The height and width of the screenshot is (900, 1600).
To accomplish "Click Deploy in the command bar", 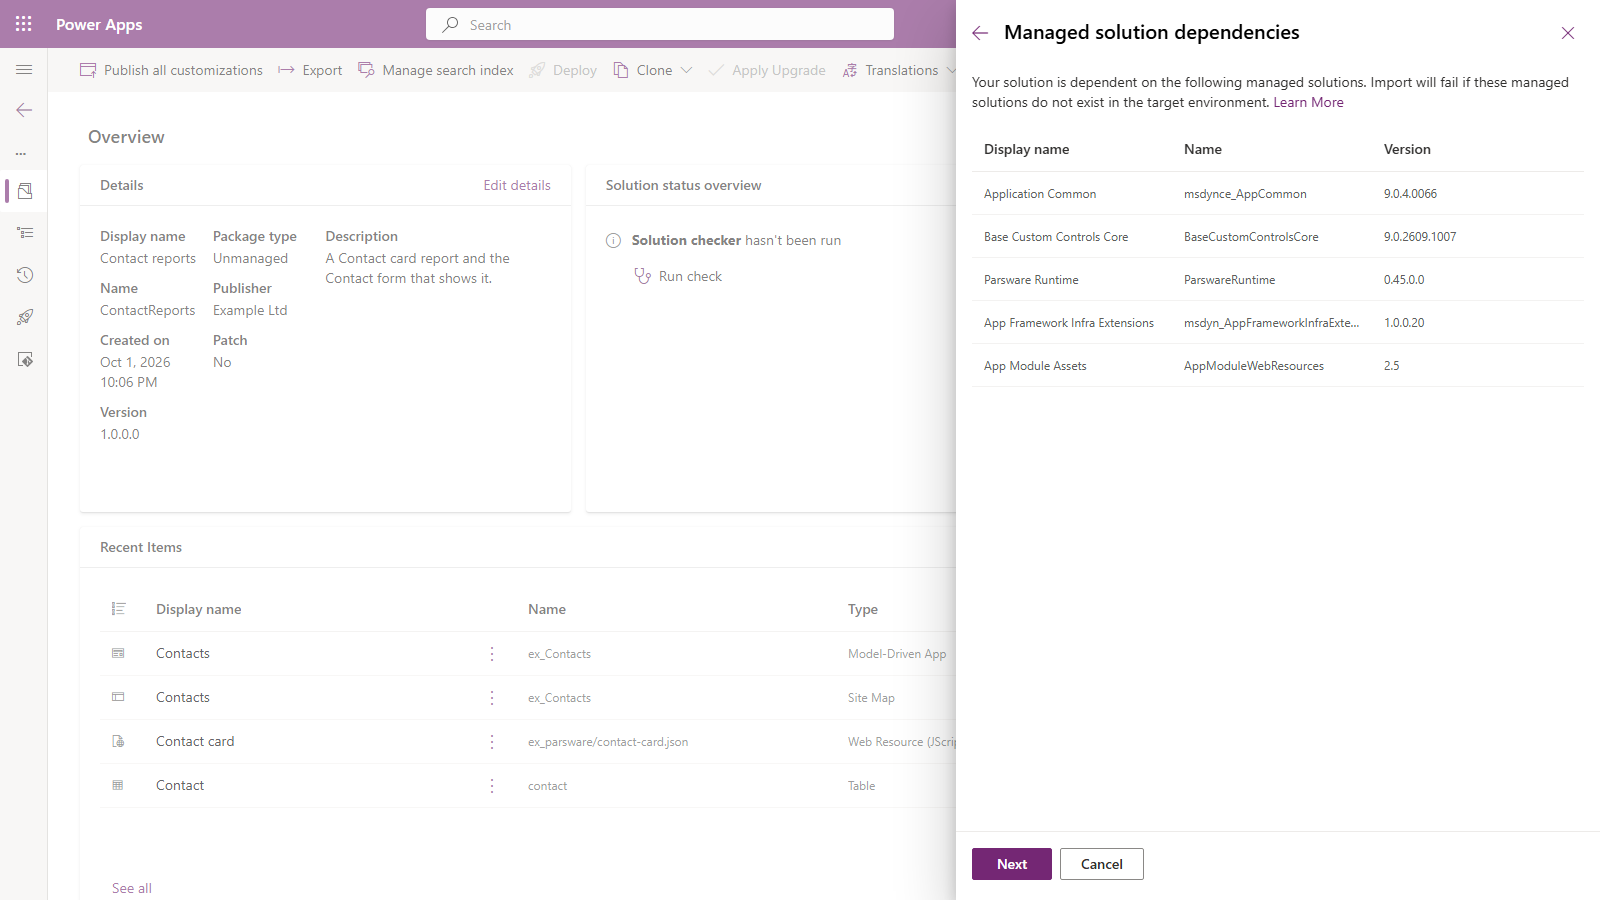I will click(563, 70).
